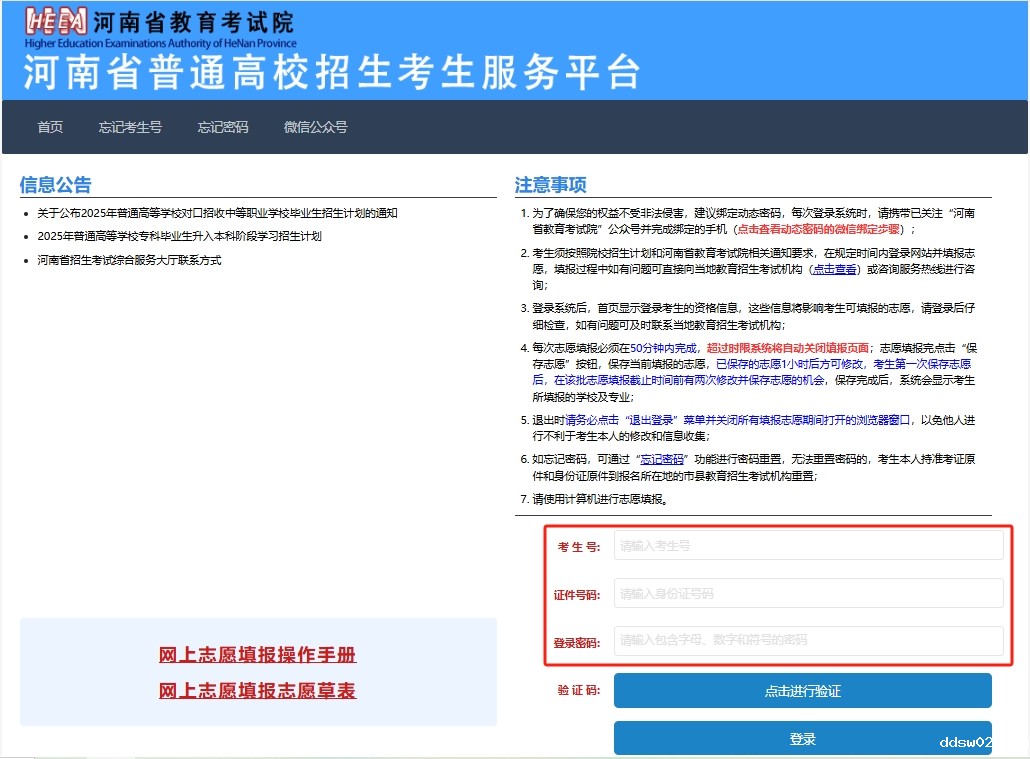Click the 点击查看 link for local exam offices

click(x=835, y=270)
